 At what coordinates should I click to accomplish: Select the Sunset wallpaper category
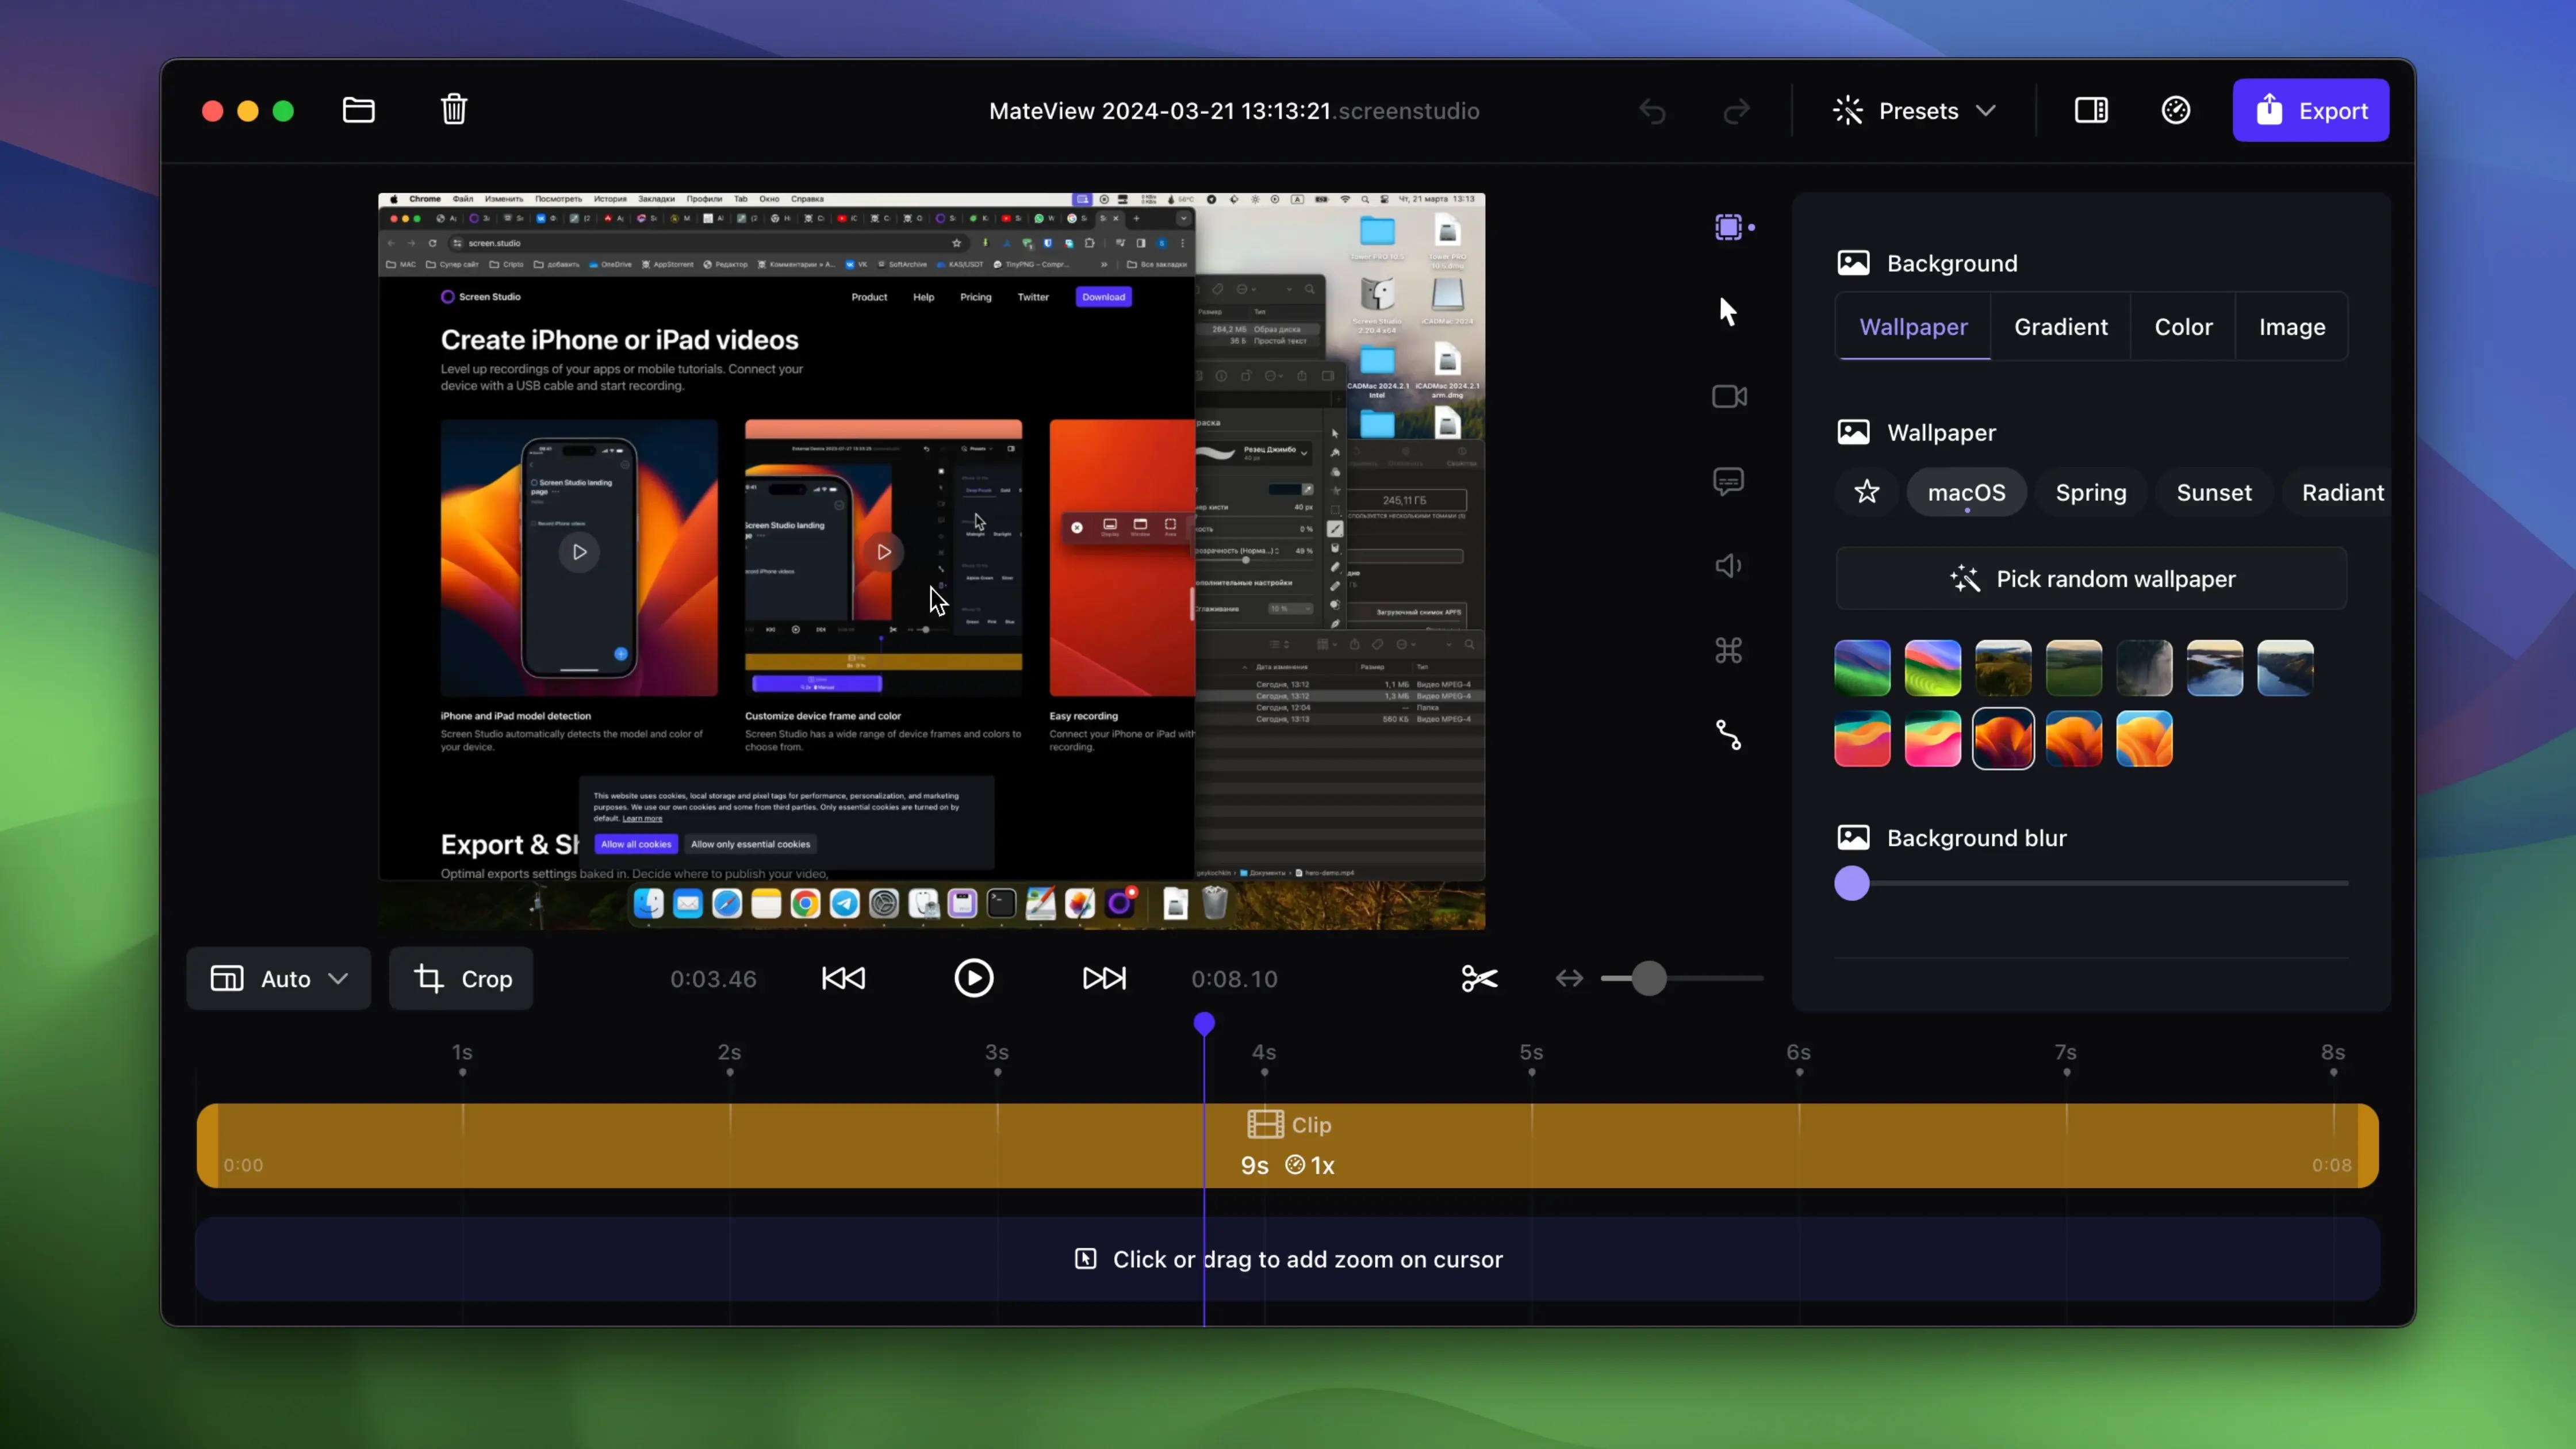tap(2213, 492)
